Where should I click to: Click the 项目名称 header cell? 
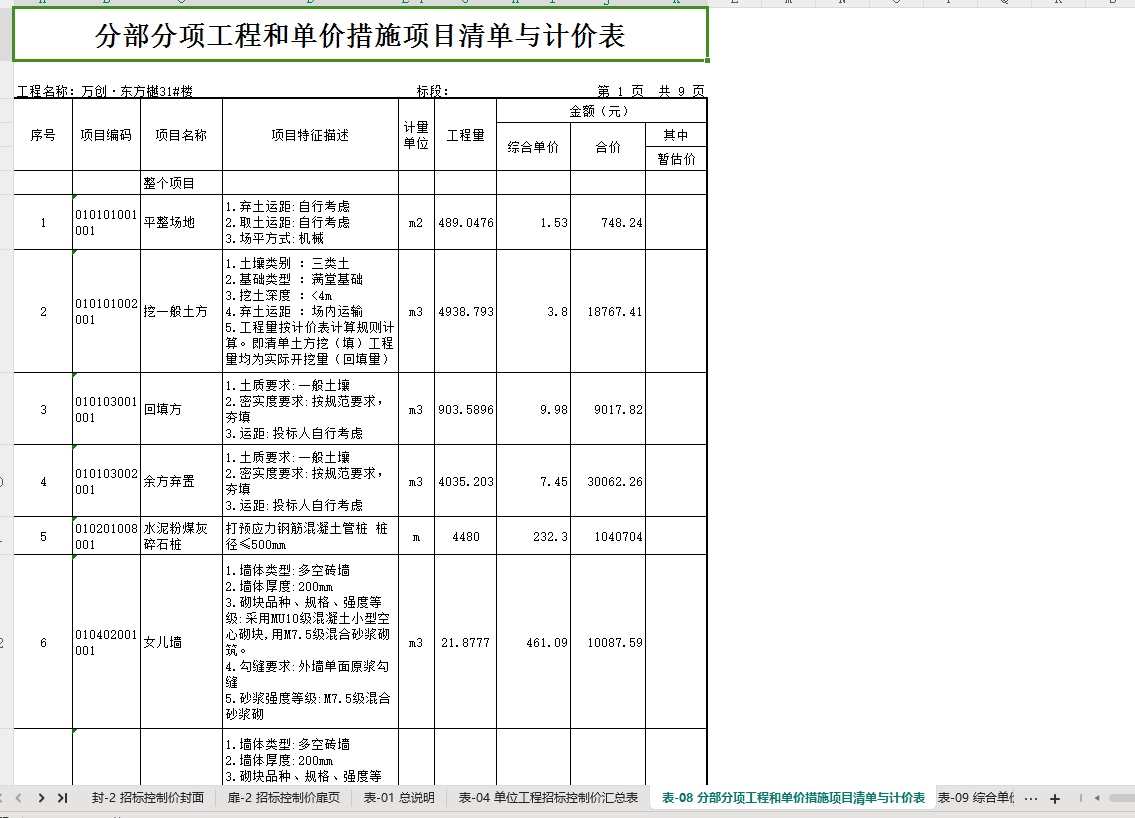pos(182,135)
